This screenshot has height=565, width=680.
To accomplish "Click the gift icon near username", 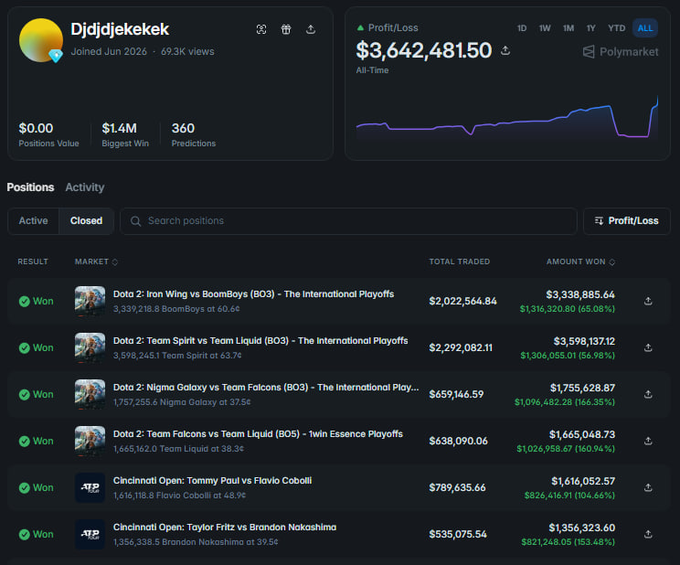I will point(286,29).
